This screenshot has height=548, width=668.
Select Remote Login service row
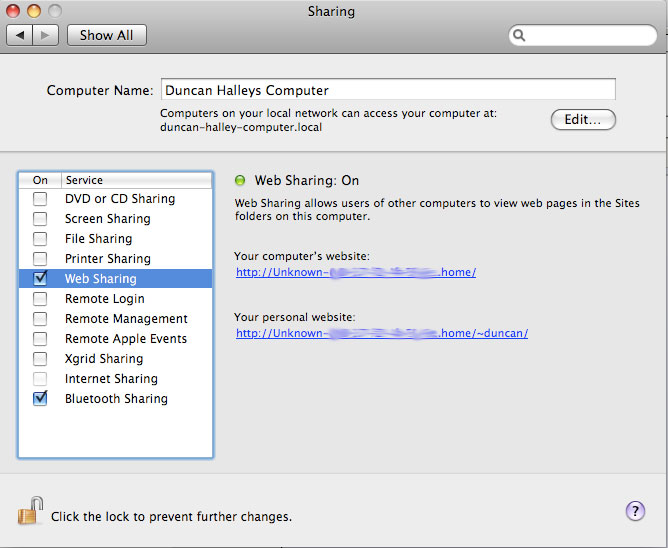tap(115, 299)
